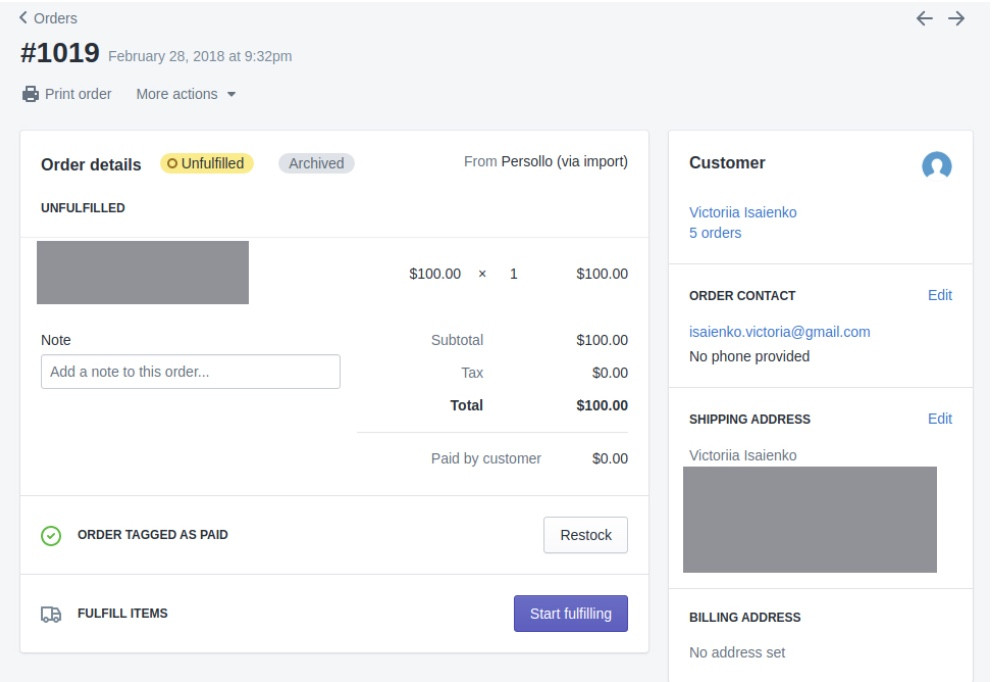The image size is (992, 682).
Task: Click the order note input field
Action: [x=190, y=372]
